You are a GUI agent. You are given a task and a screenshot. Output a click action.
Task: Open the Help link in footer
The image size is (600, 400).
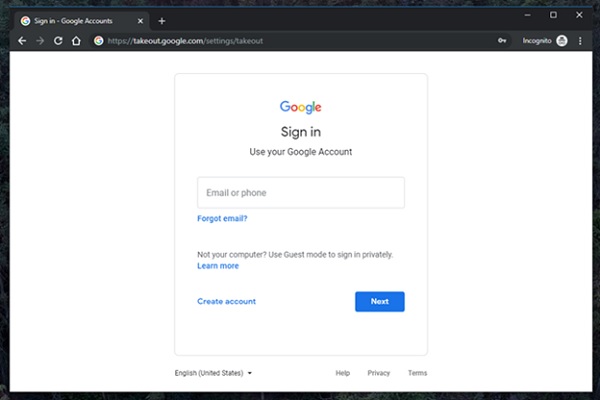tap(342, 373)
